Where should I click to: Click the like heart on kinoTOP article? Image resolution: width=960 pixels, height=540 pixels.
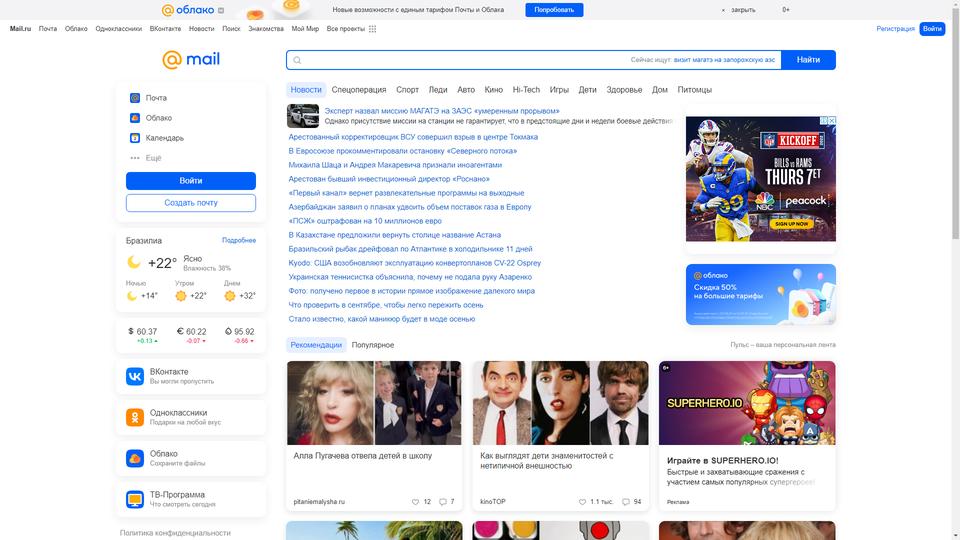click(582, 502)
